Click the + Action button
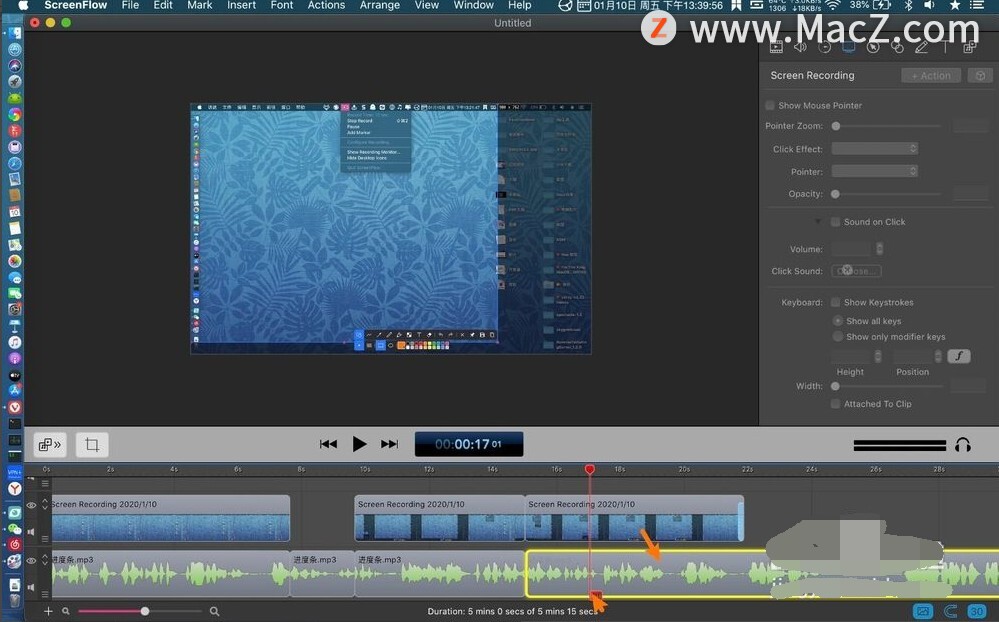 pos(931,75)
